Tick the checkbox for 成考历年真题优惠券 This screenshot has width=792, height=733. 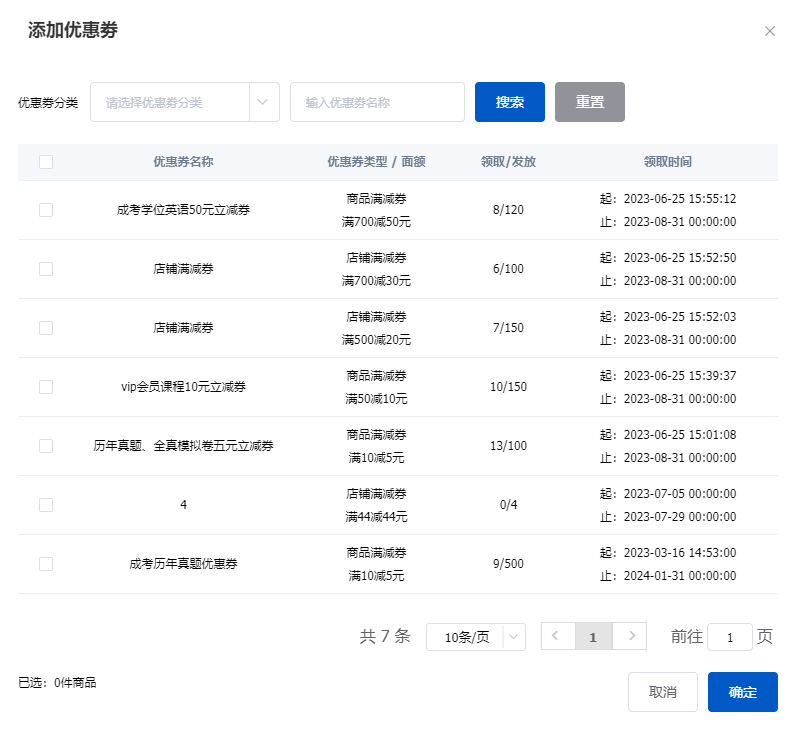(46, 564)
